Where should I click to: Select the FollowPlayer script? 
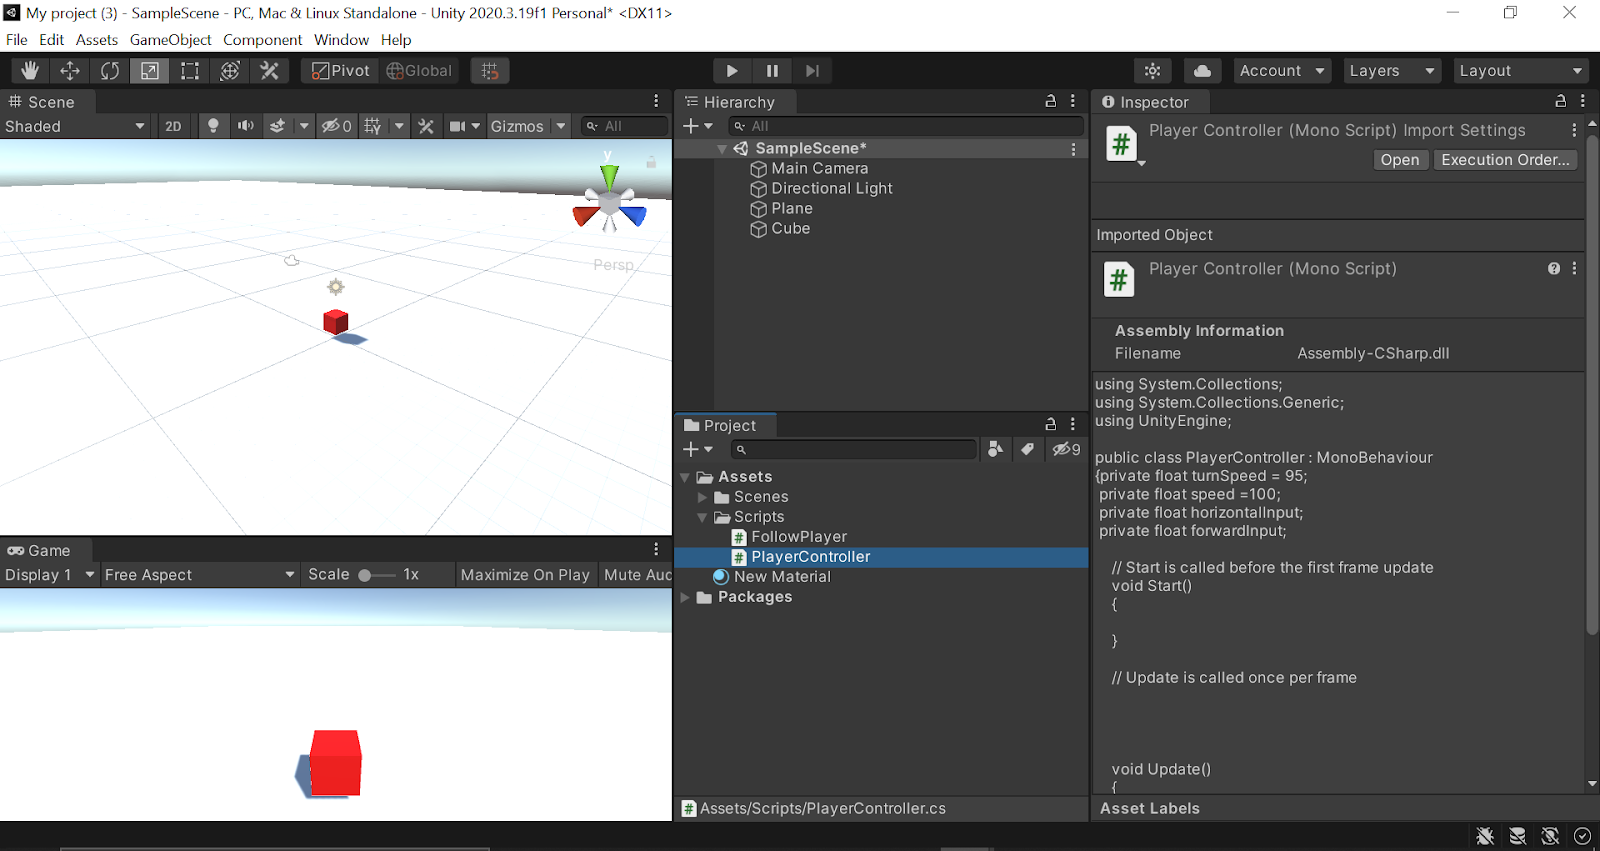798,537
